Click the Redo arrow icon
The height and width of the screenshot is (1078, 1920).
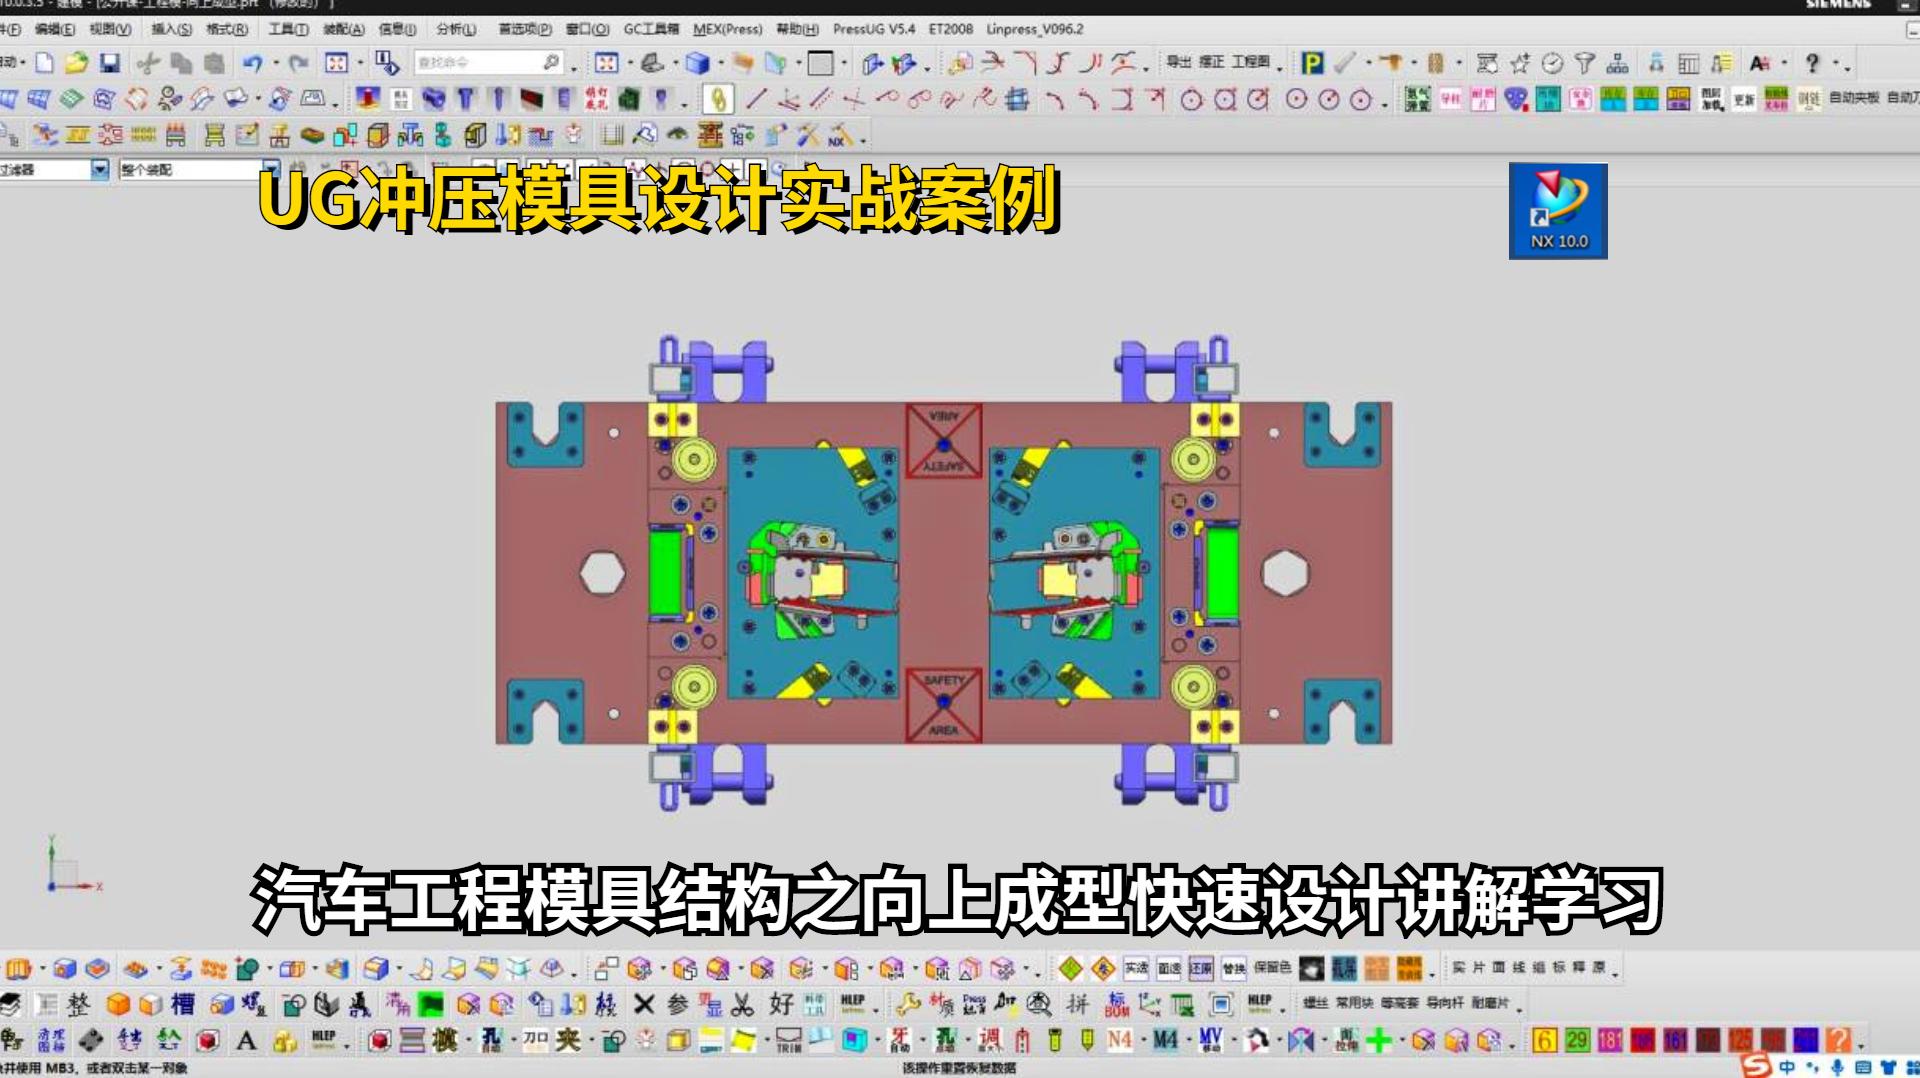pos(298,64)
